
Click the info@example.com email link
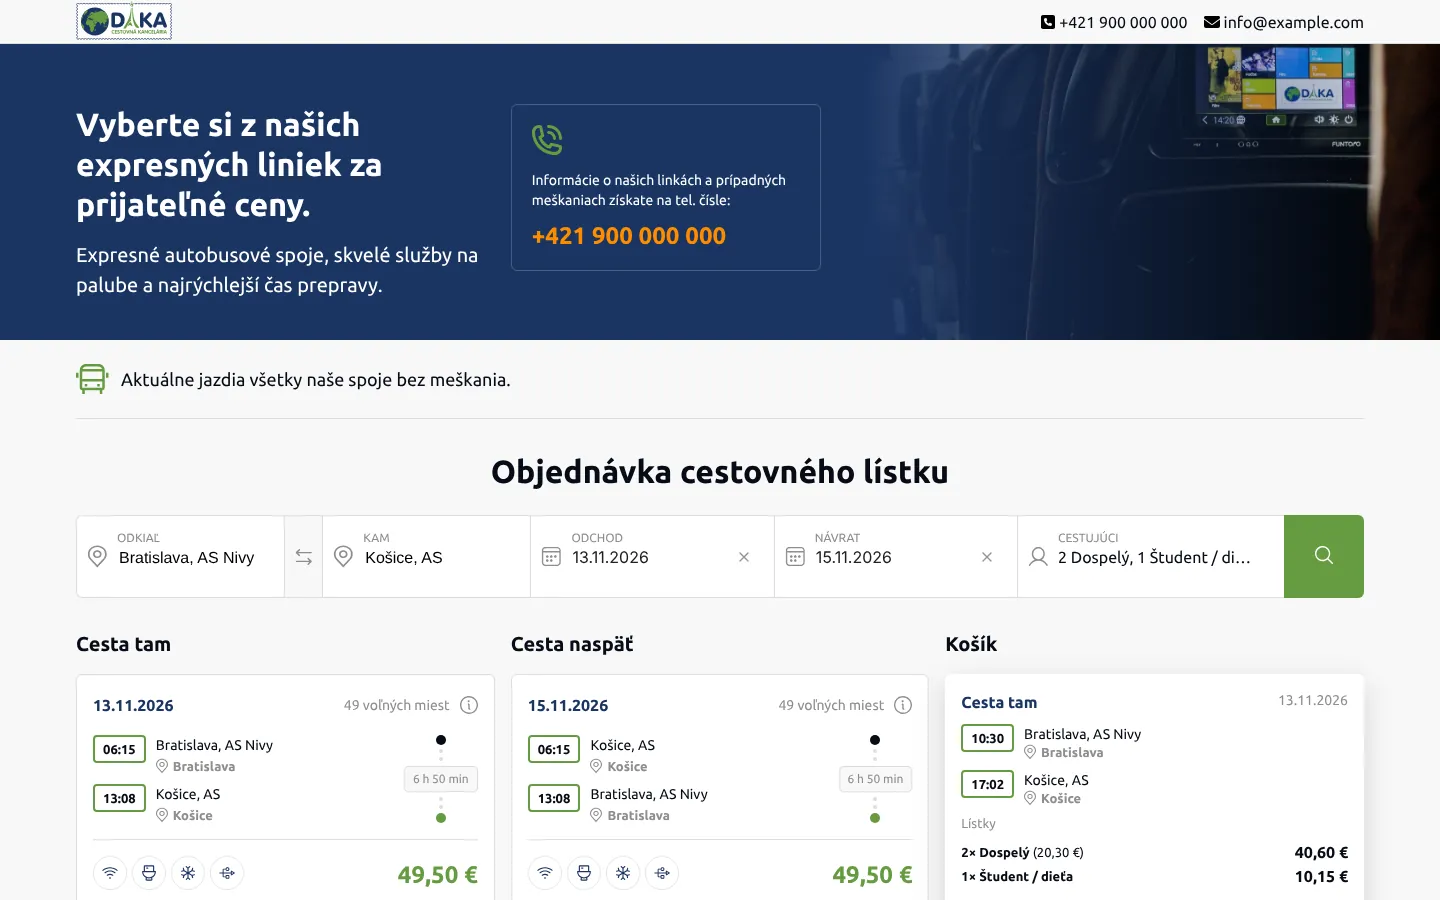(1284, 22)
